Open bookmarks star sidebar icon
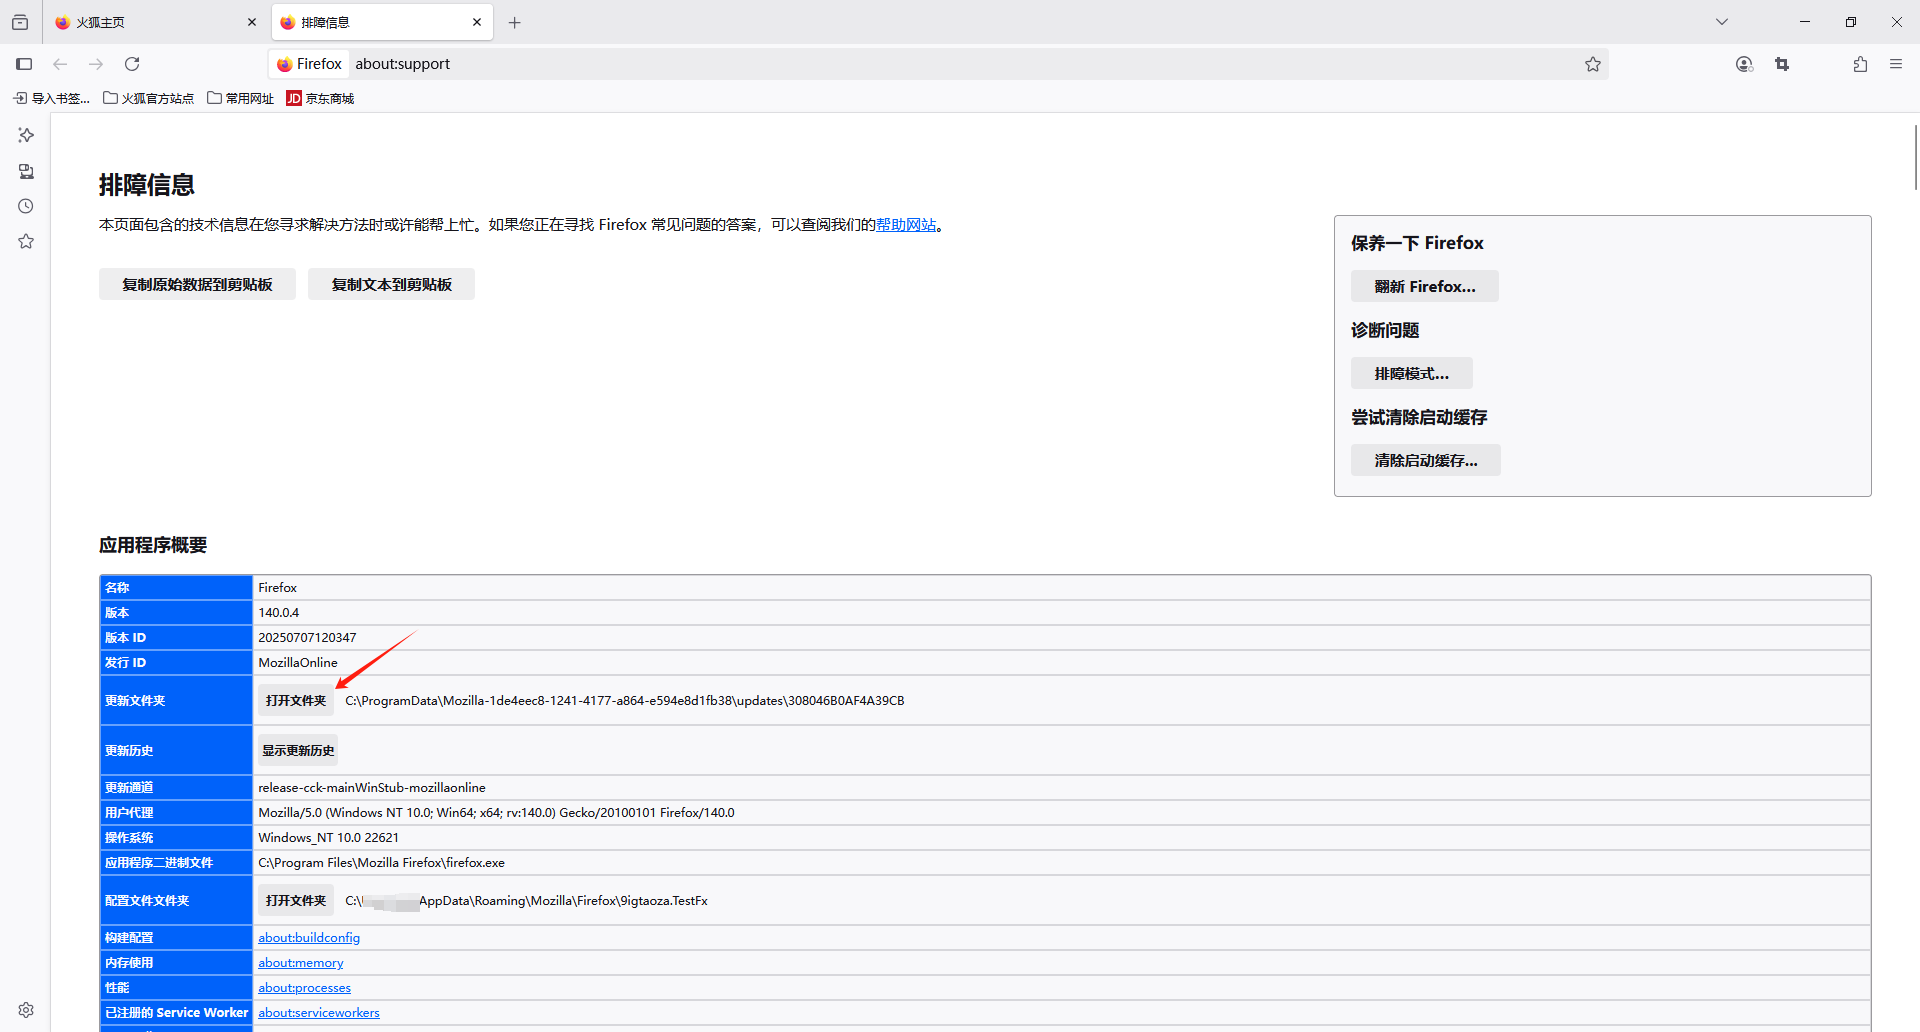This screenshot has width=1920, height=1032. [26, 242]
